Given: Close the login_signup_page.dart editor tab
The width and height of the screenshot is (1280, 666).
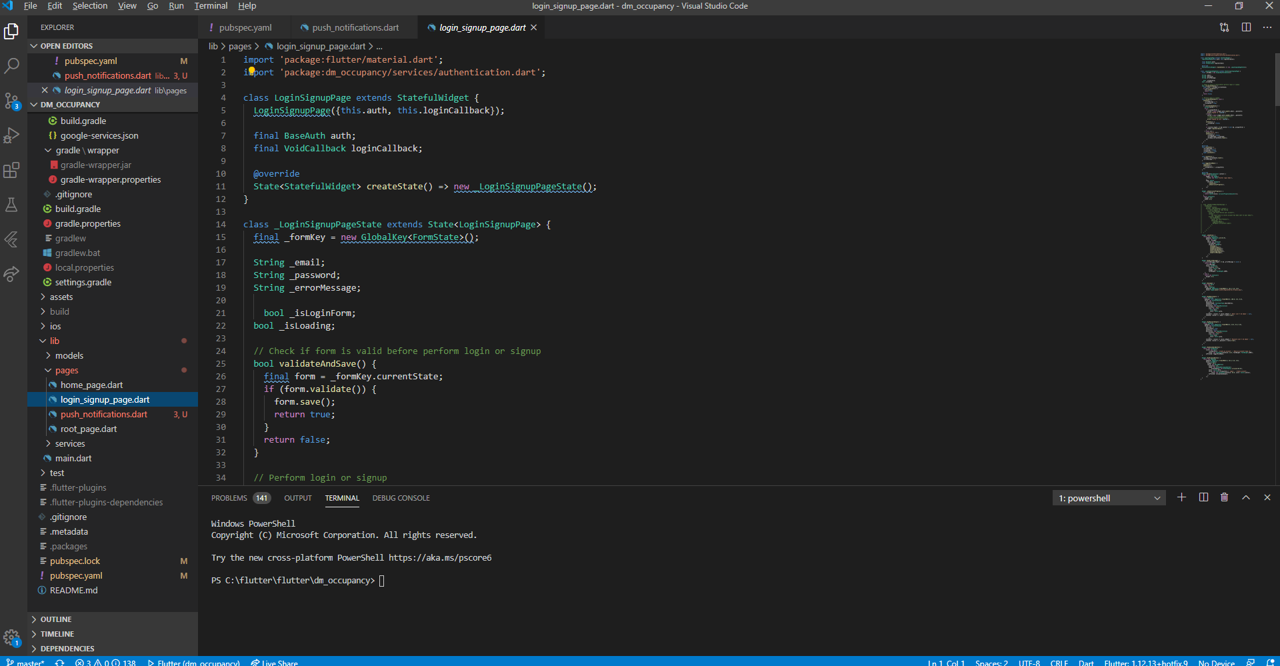Looking at the screenshot, I should tap(534, 28).
